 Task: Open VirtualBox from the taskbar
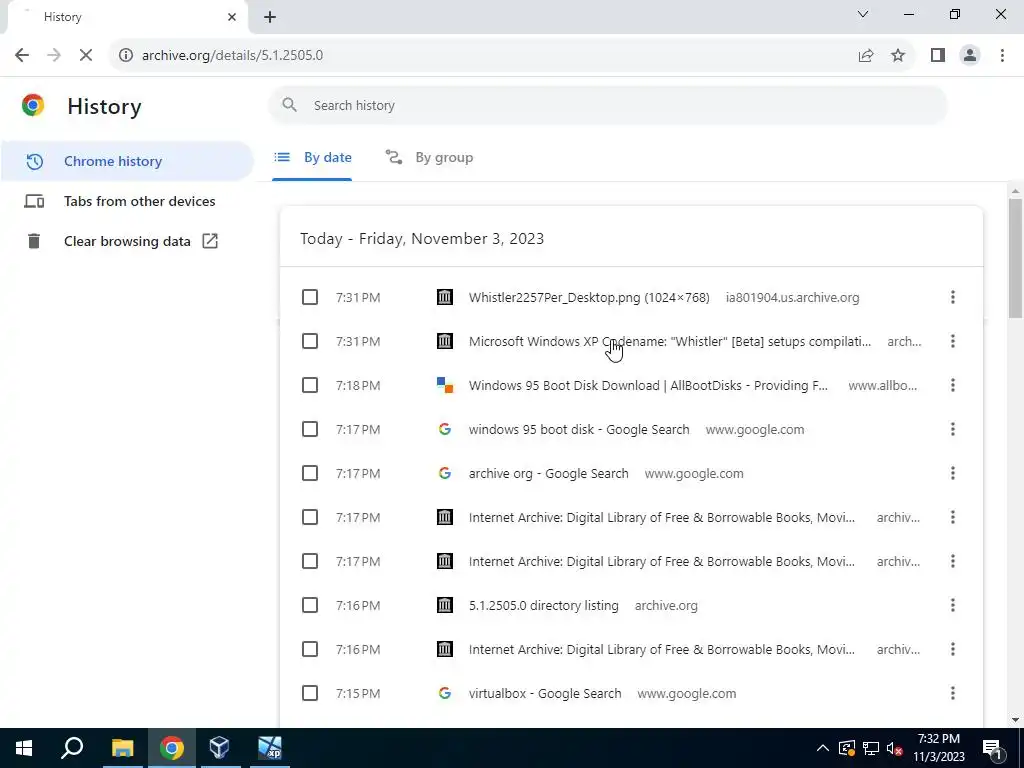(220, 748)
